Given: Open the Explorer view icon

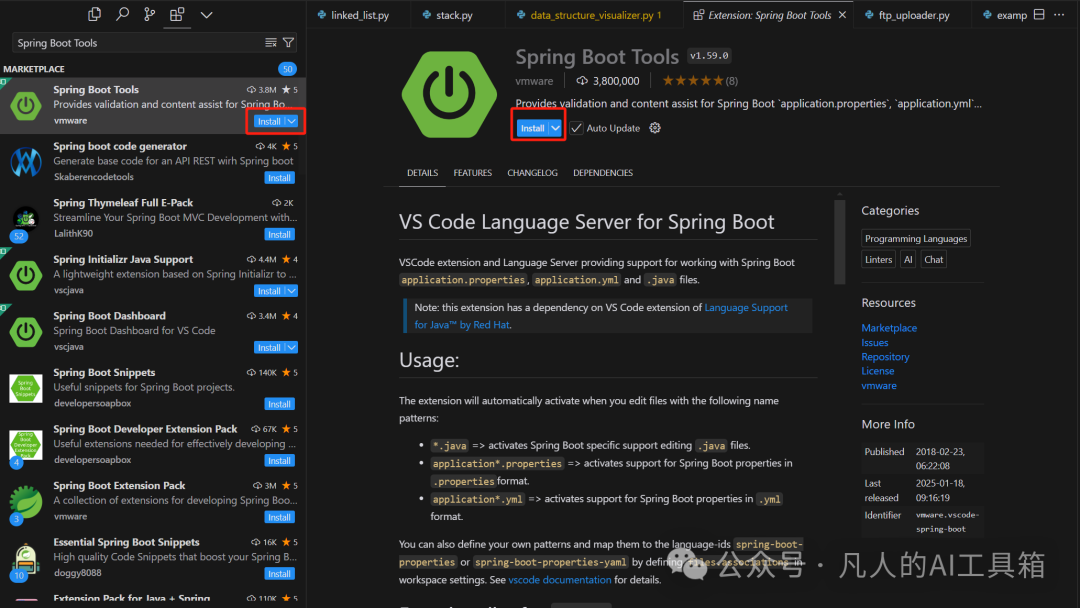Looking at the screenshot, I should click(x=94, y=14).
